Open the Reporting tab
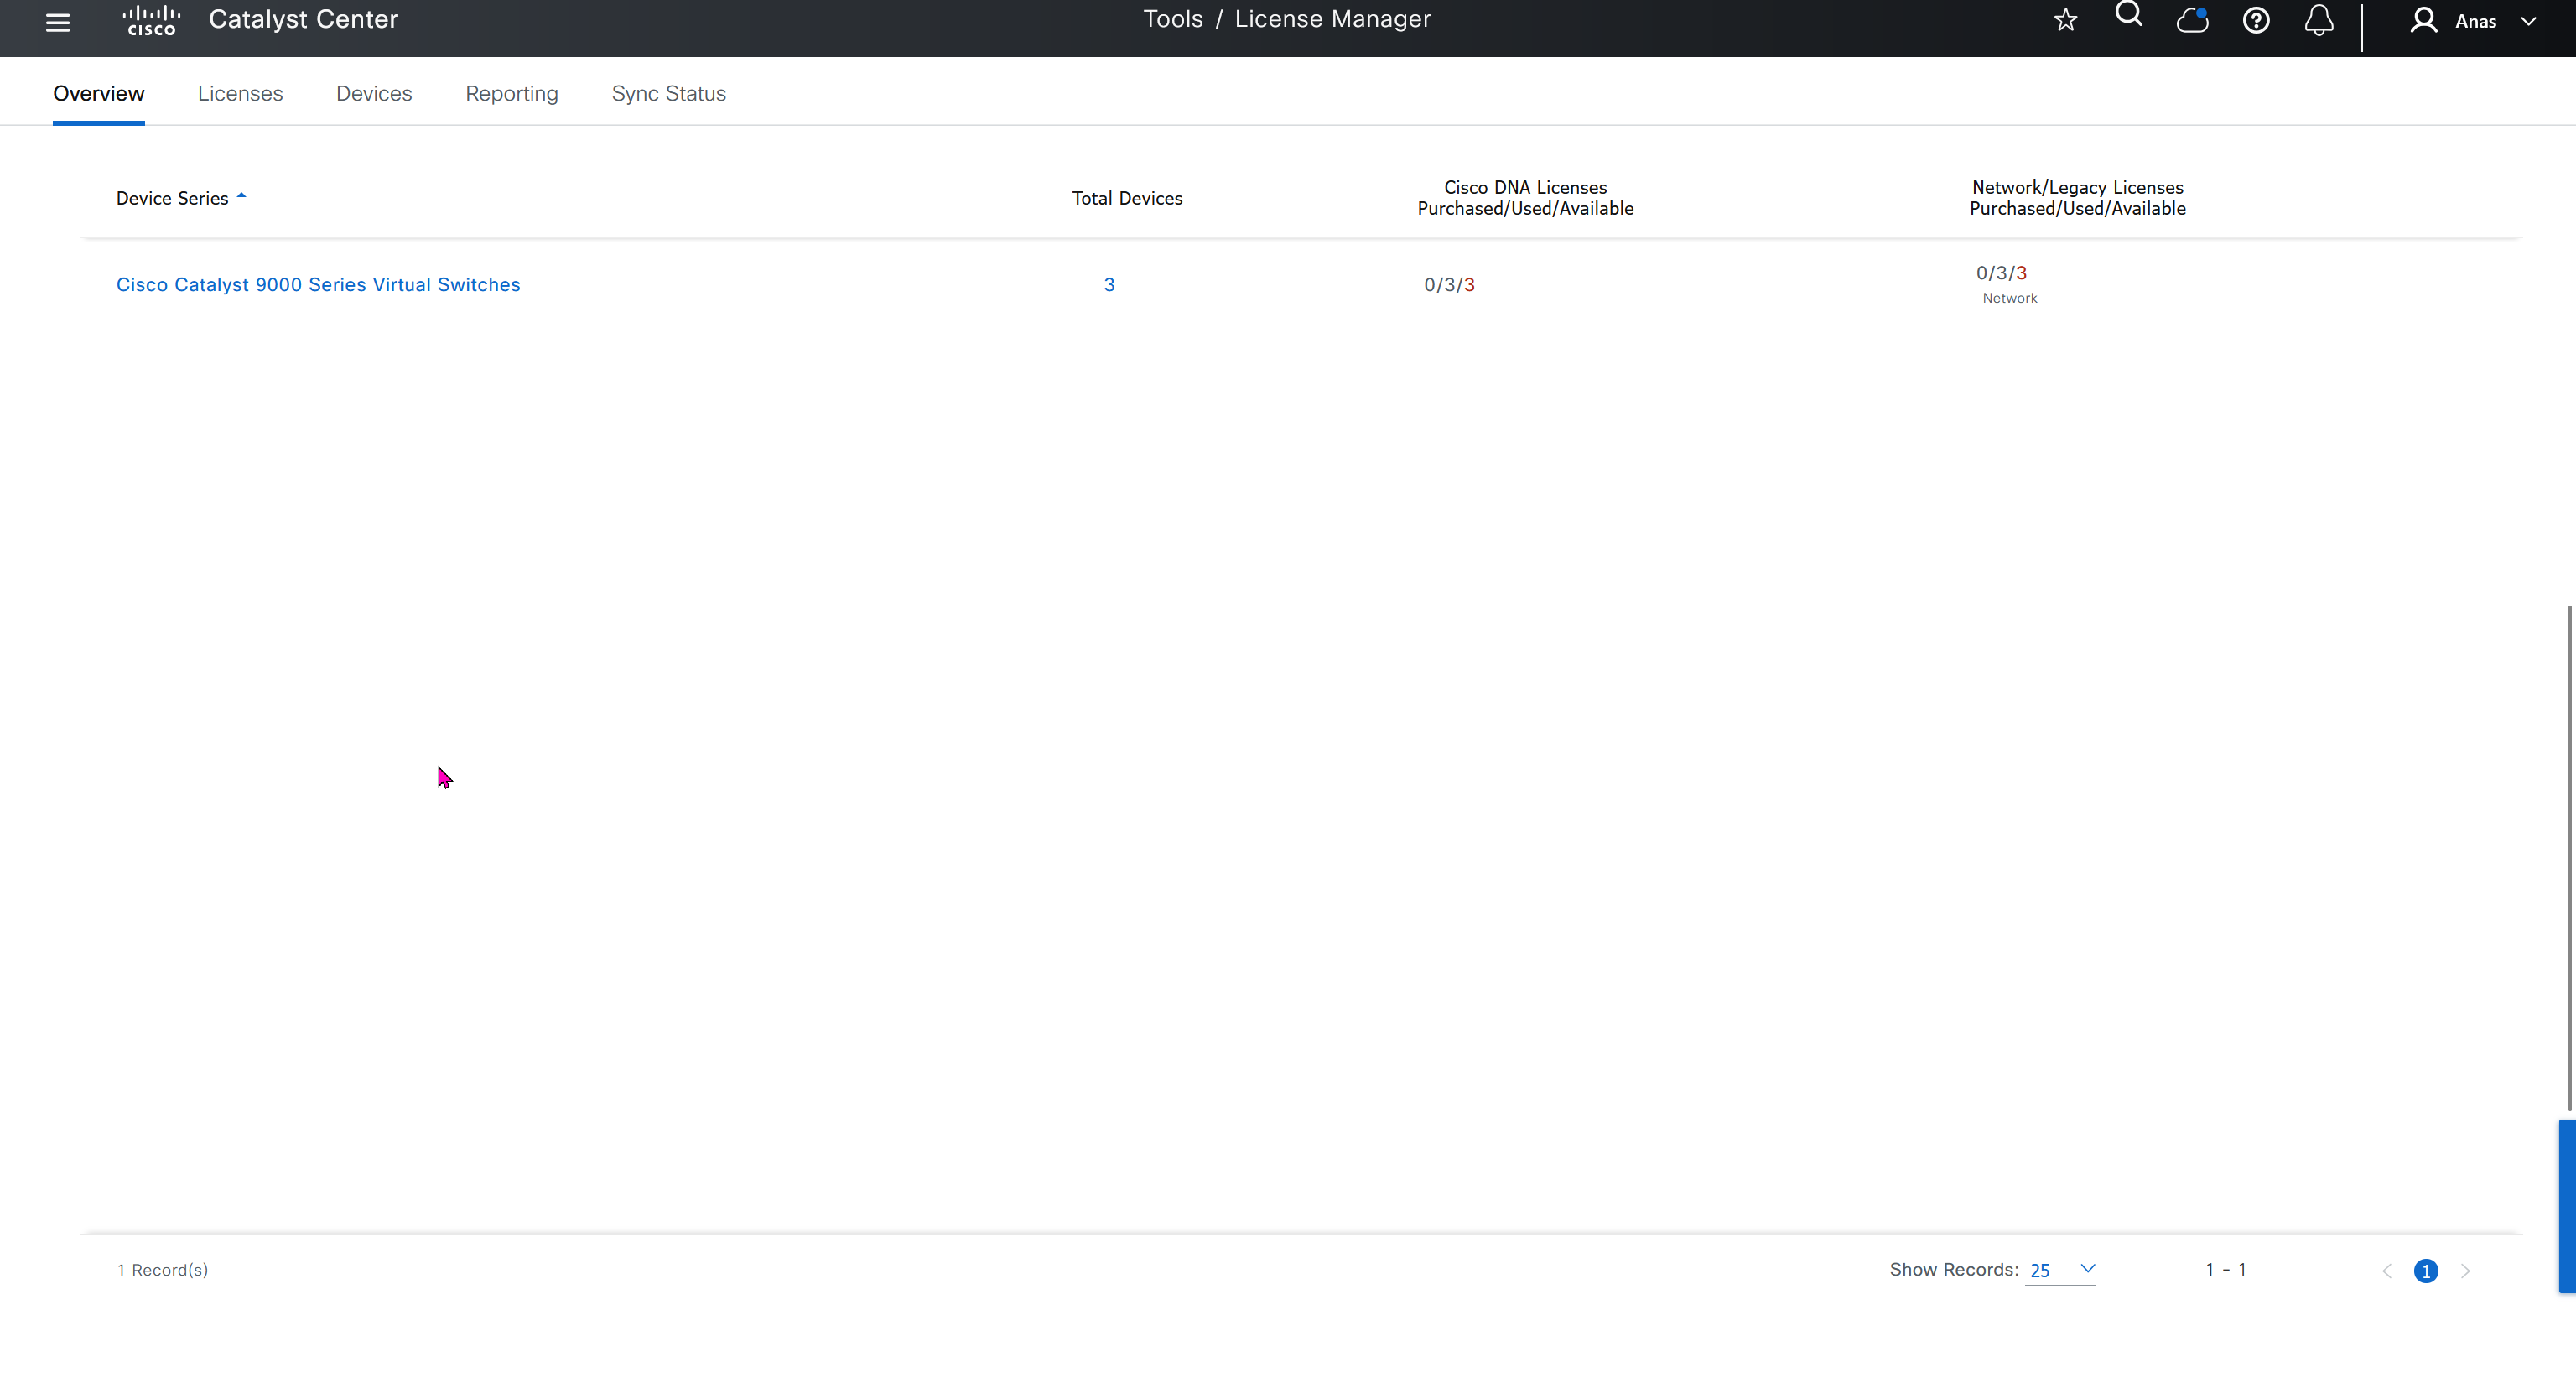This screenshot has width=2576, height=1388. coord(511,93)
